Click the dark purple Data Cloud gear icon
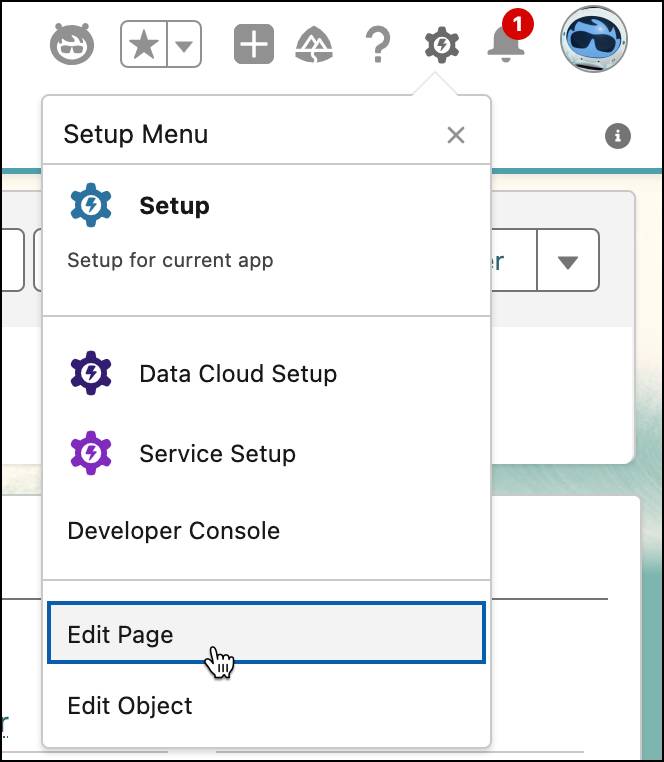Screen dimensions: 664x762 91,373
